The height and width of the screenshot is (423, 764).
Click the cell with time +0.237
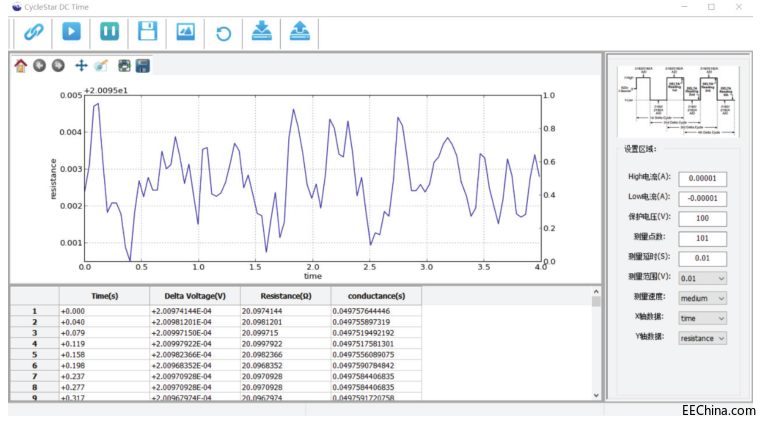coord(104,376)
